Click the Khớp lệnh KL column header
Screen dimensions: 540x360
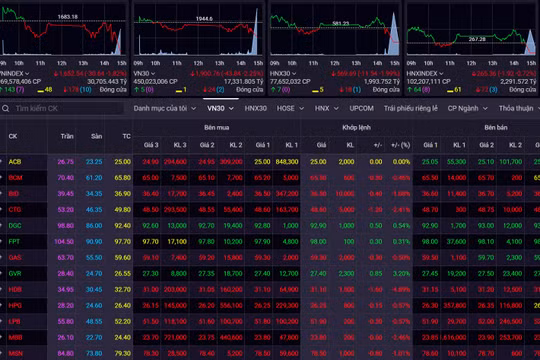350,145
